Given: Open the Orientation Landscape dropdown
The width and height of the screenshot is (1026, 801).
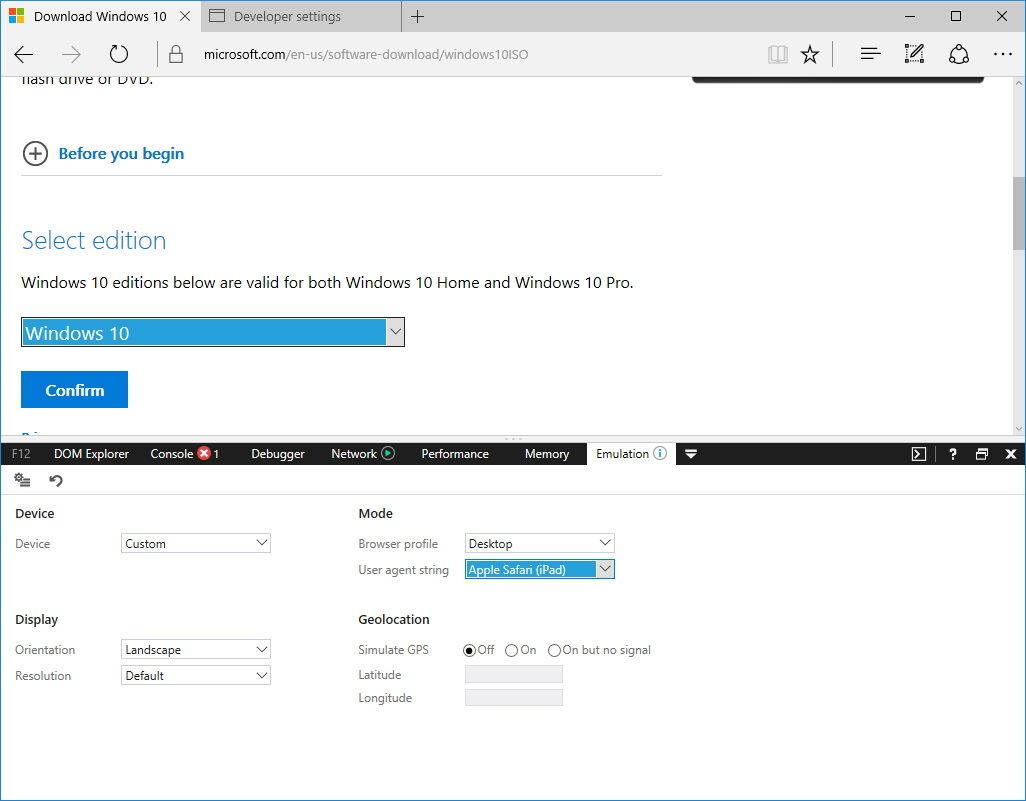Looking at the screenshot, I should [196, 649].
